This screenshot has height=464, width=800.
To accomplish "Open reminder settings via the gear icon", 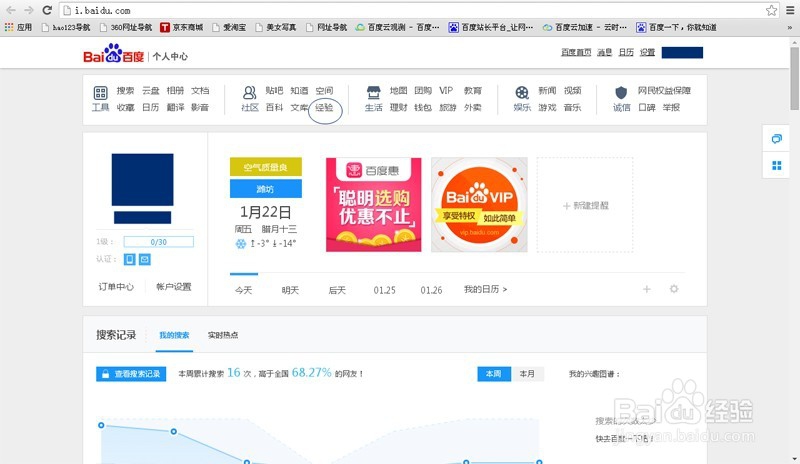I will pyautogui.click(x=674, y=289).
